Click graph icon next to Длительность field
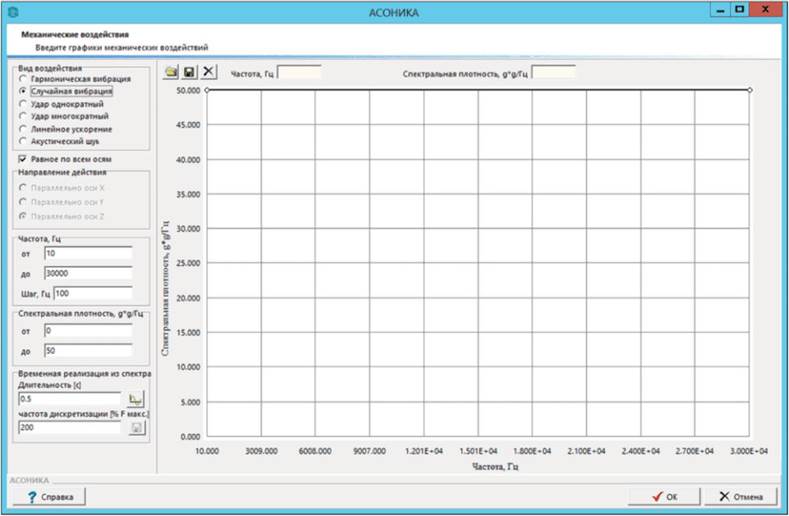The width and height of the screenshot is (789, 516). 137,398
